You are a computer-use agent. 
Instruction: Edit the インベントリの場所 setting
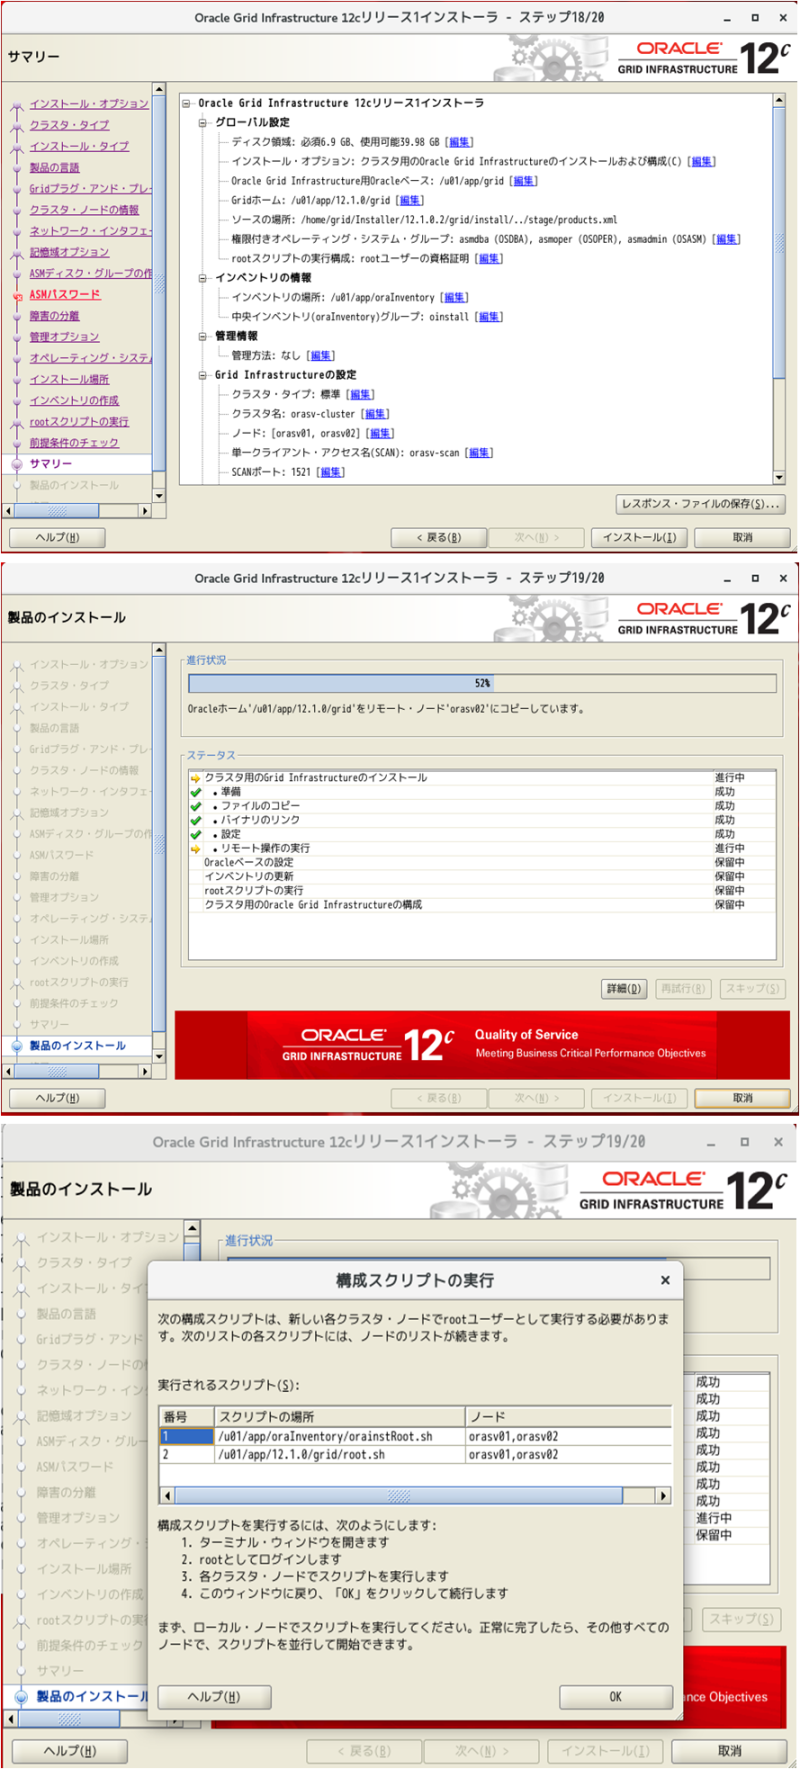[x=454, y=298]
